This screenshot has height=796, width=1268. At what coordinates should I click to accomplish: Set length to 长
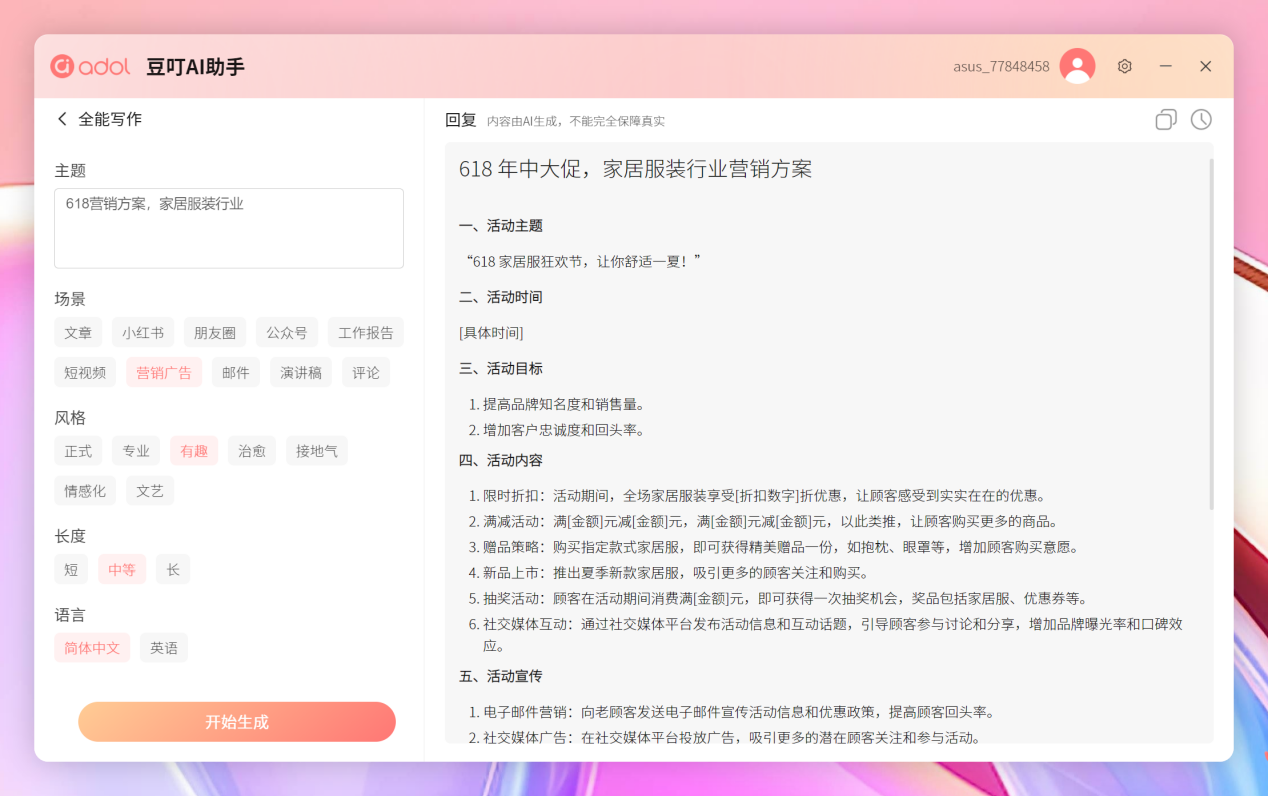173,570
